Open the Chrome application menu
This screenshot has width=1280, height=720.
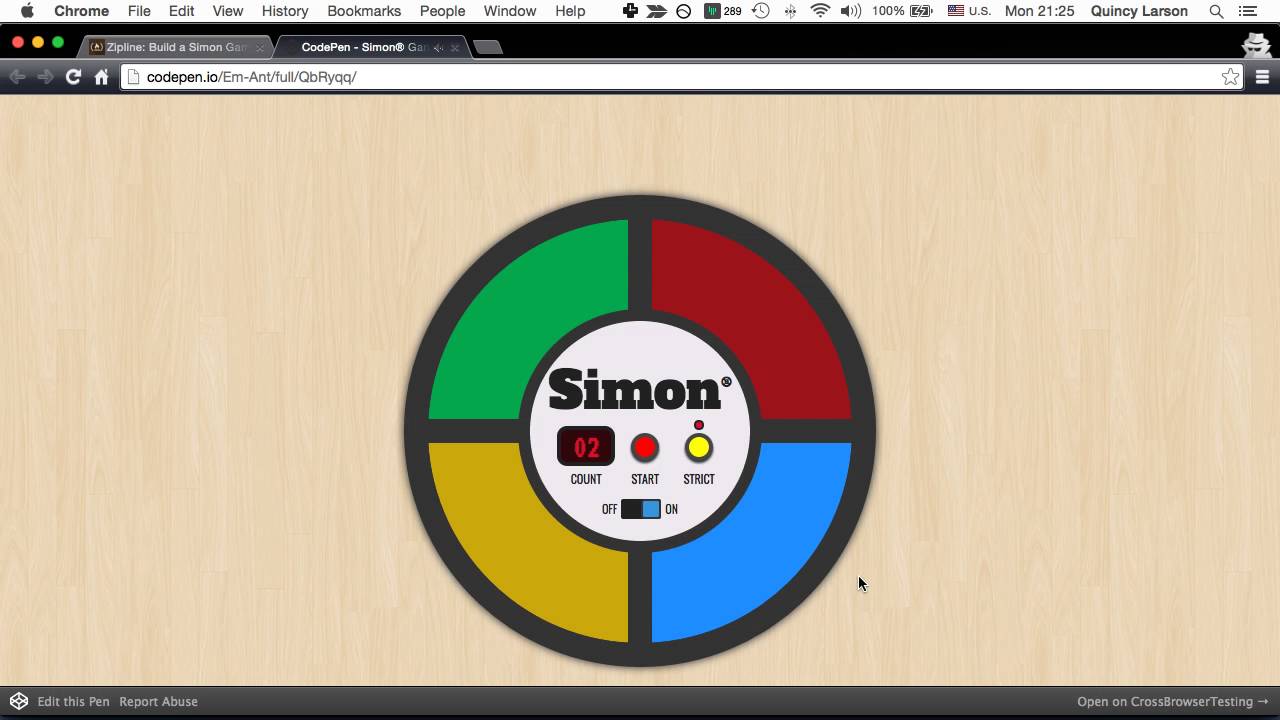click(x=81, y=11)
